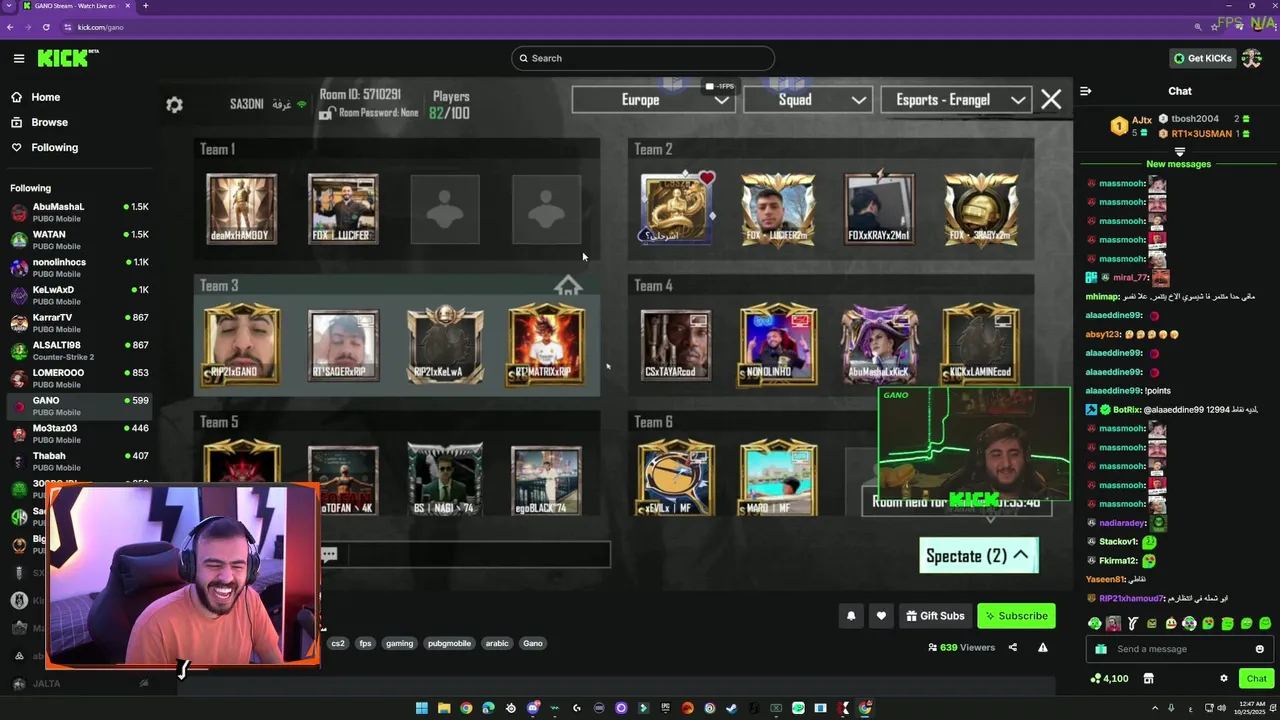Image resolution: width=1280 pixels, height=720 pixels.
Task: Open the Esports - Erangel map dropdown
Action: (956, 100)
